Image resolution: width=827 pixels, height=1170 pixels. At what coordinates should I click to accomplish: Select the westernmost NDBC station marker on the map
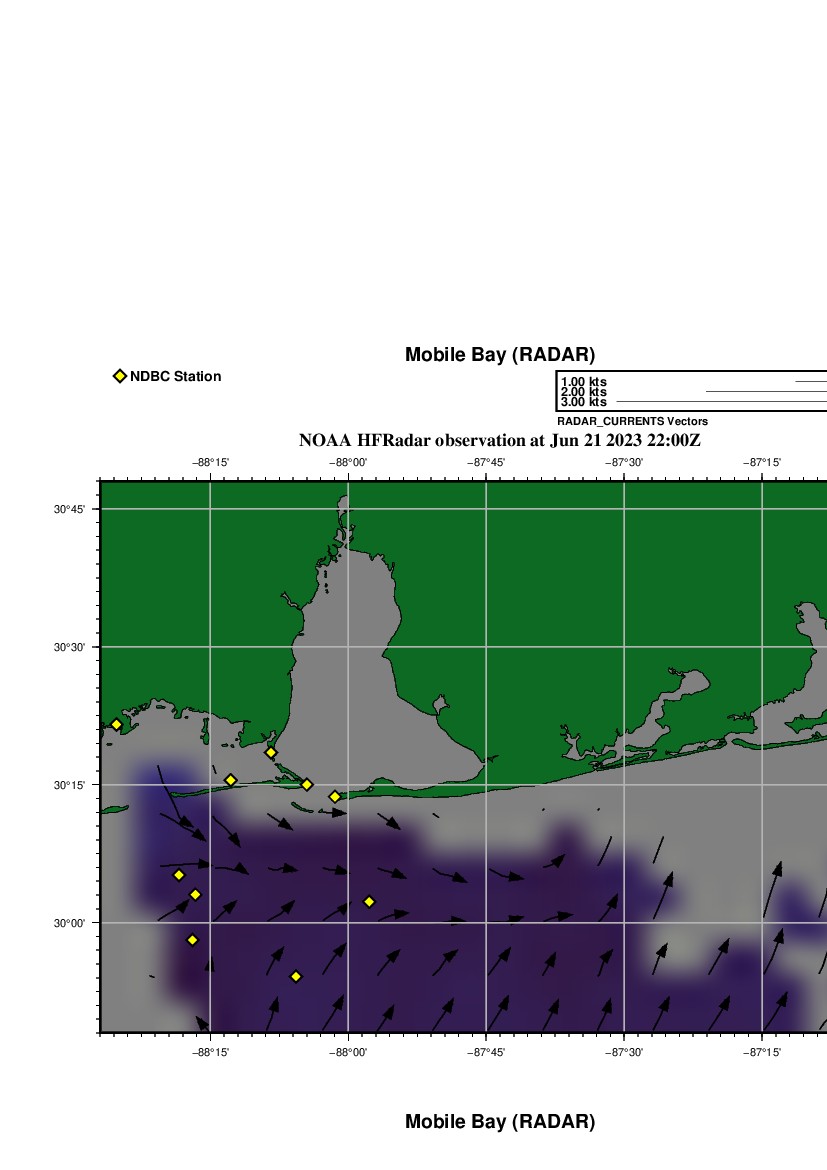(x=116, y=725)
